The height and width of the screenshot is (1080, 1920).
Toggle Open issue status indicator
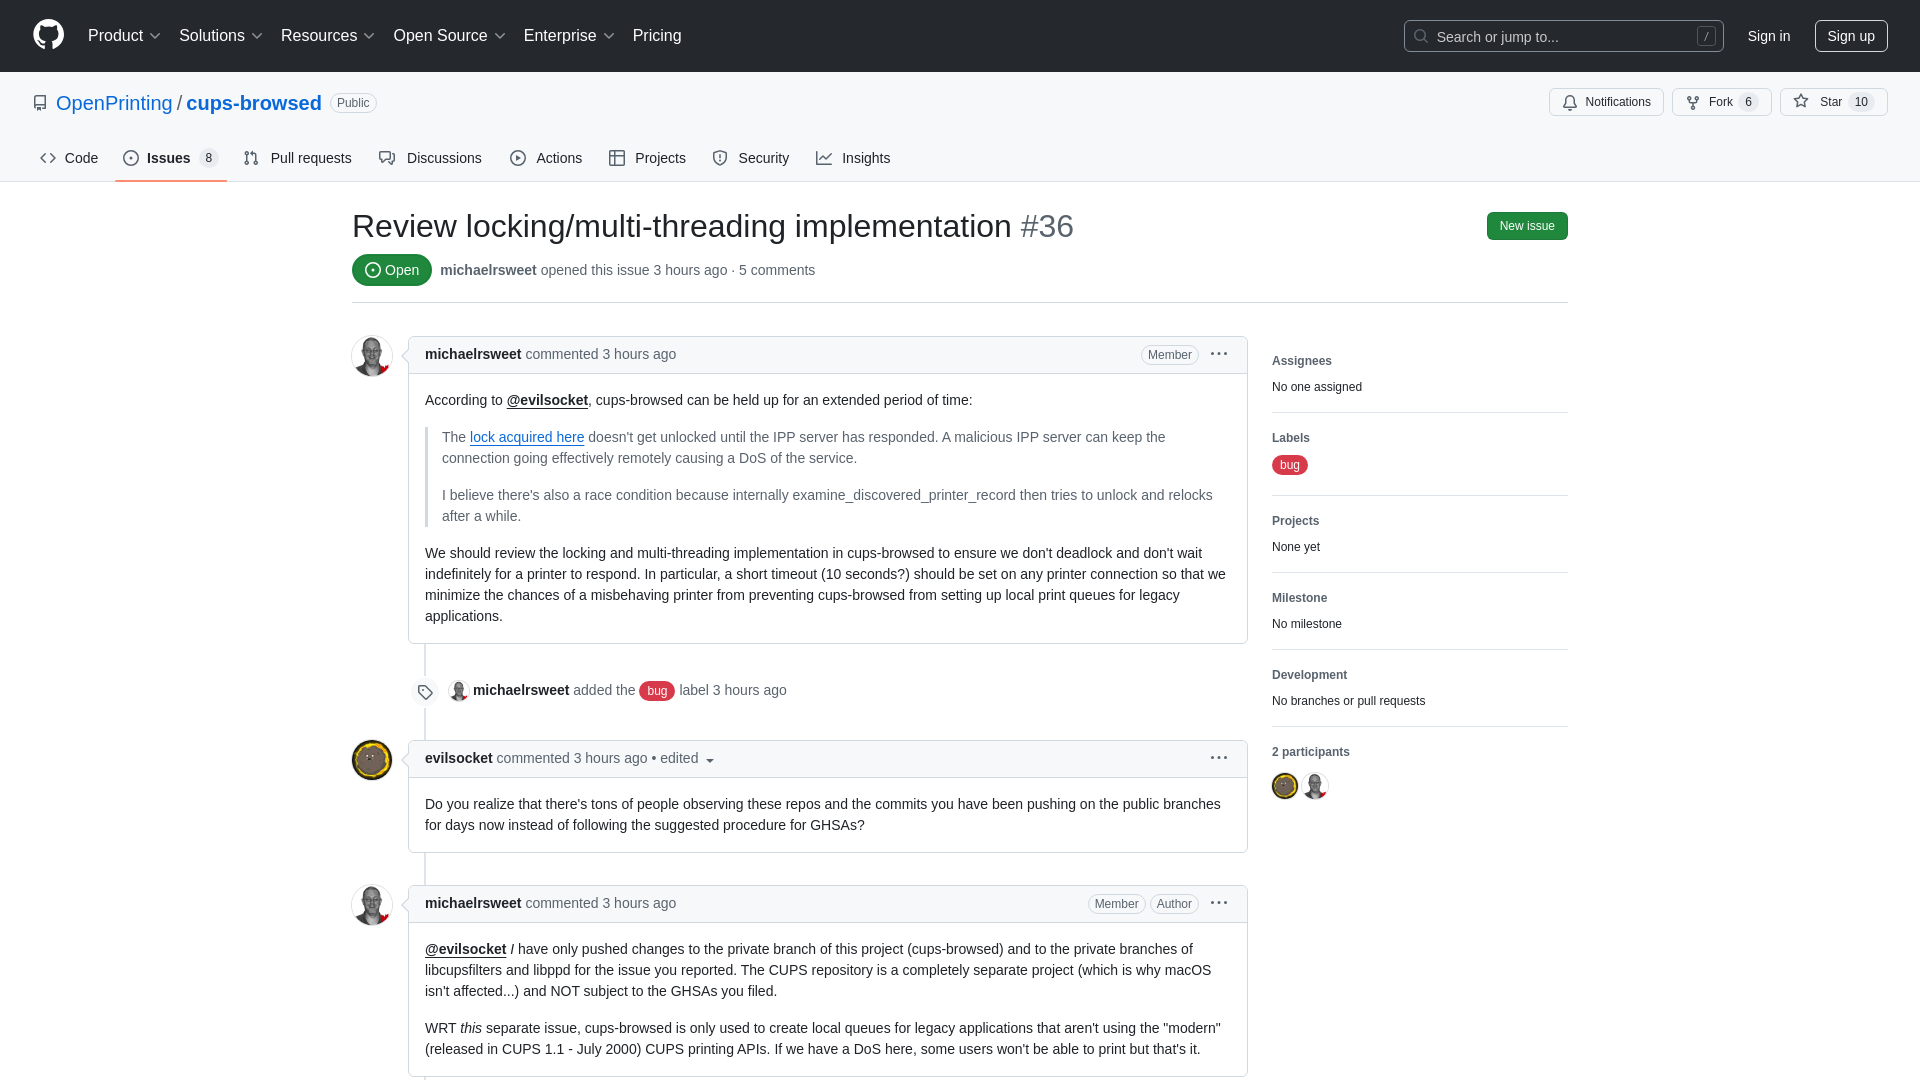click(x=393, y=270)
